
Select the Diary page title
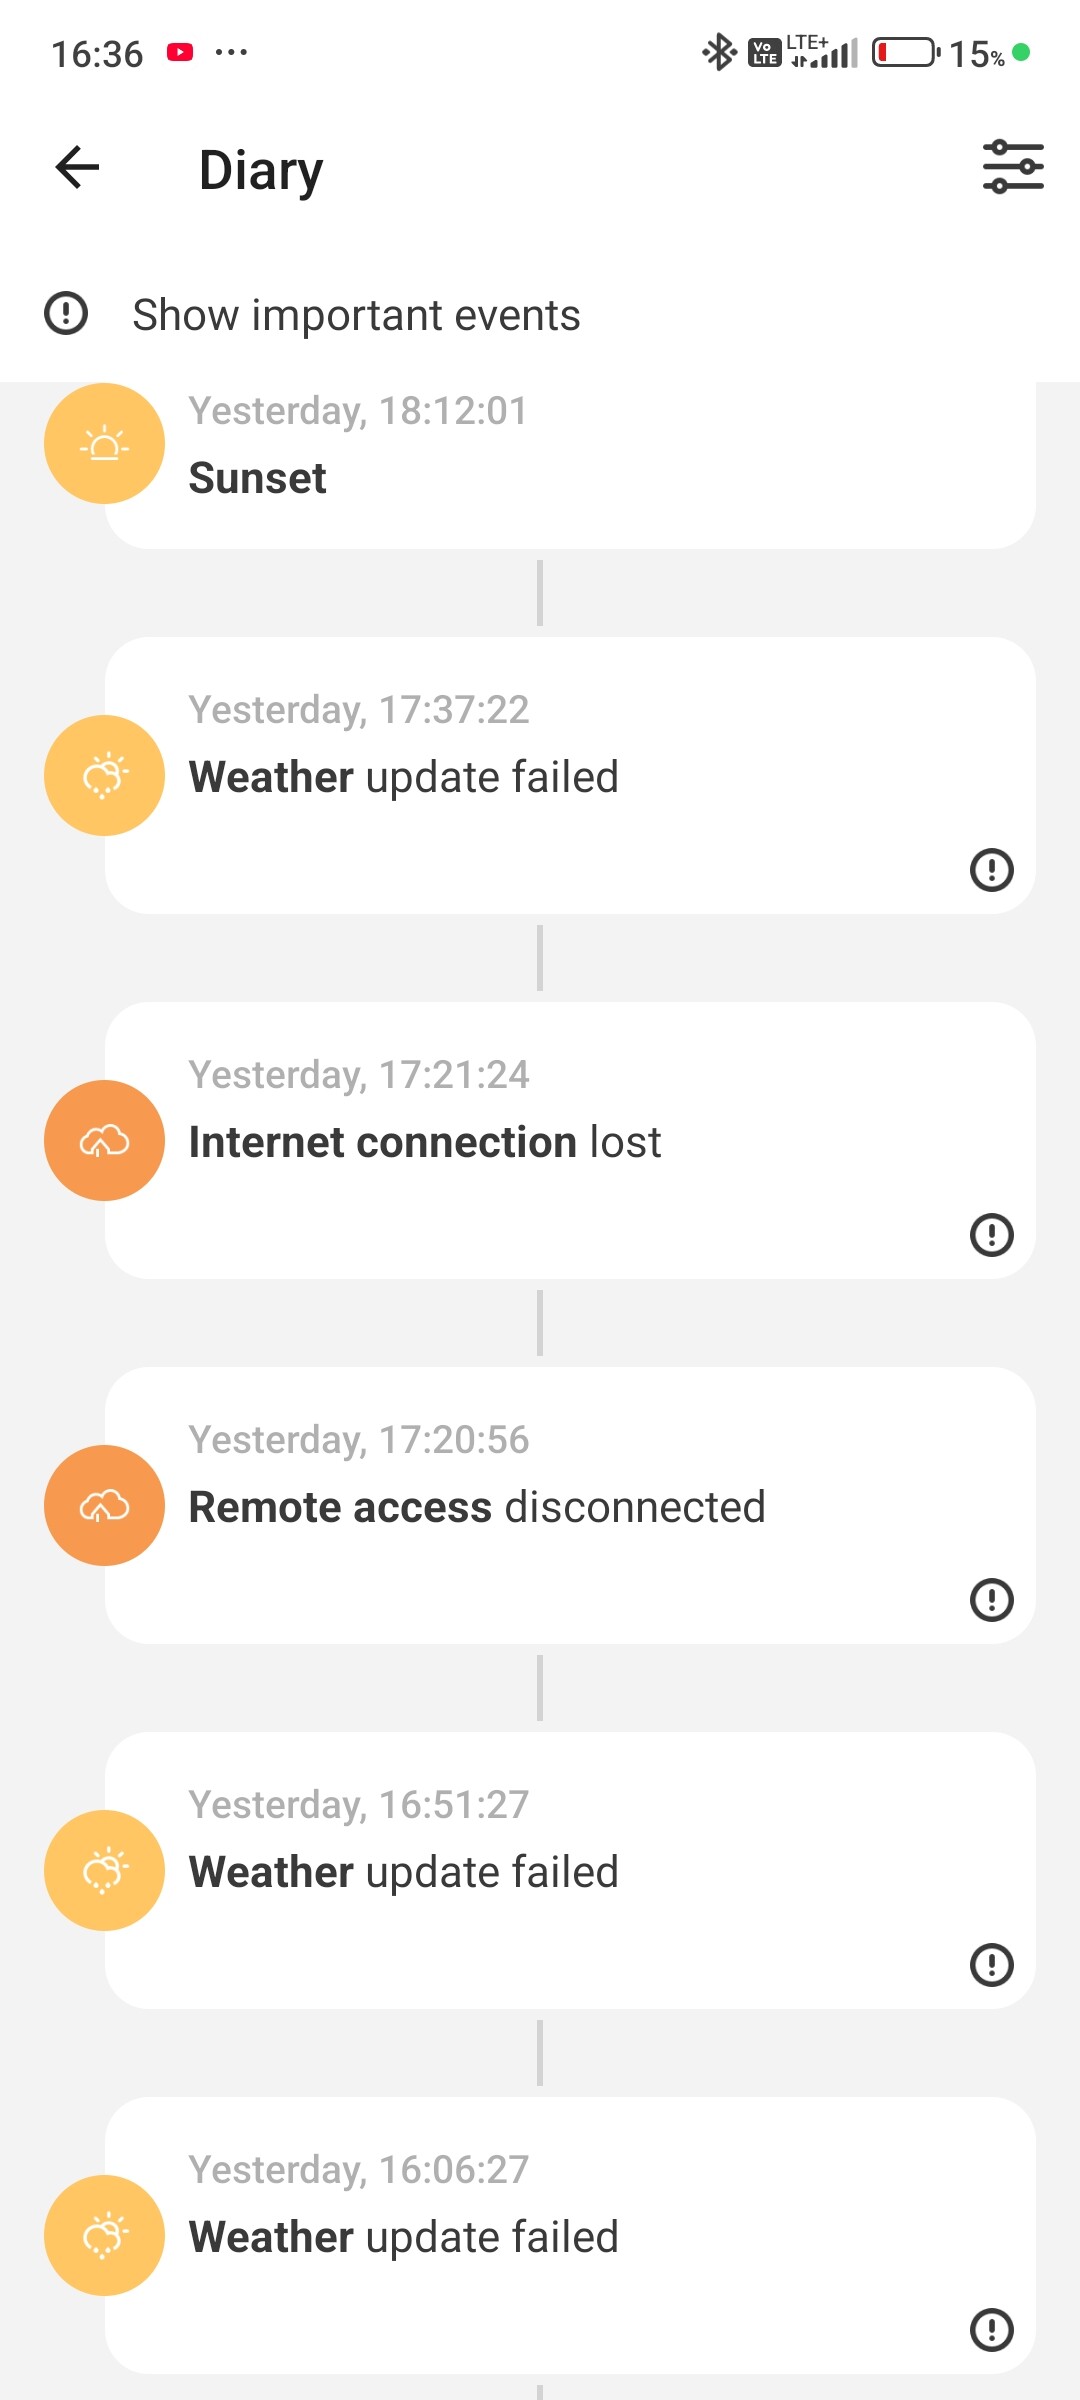[x=261, y=170]
